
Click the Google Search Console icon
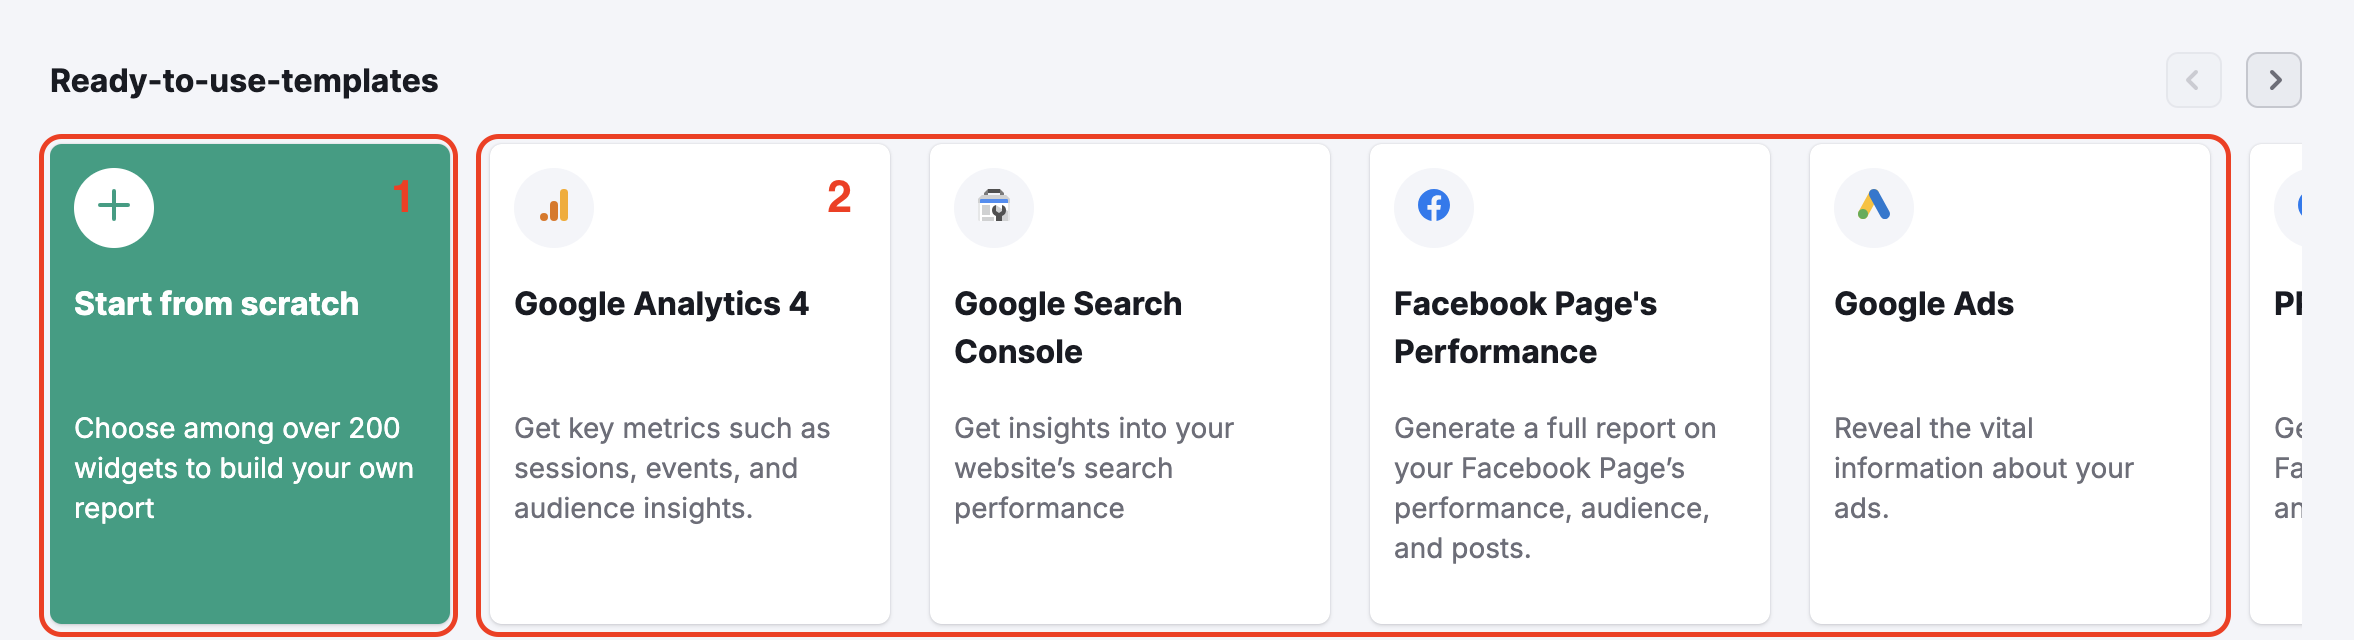994,206
